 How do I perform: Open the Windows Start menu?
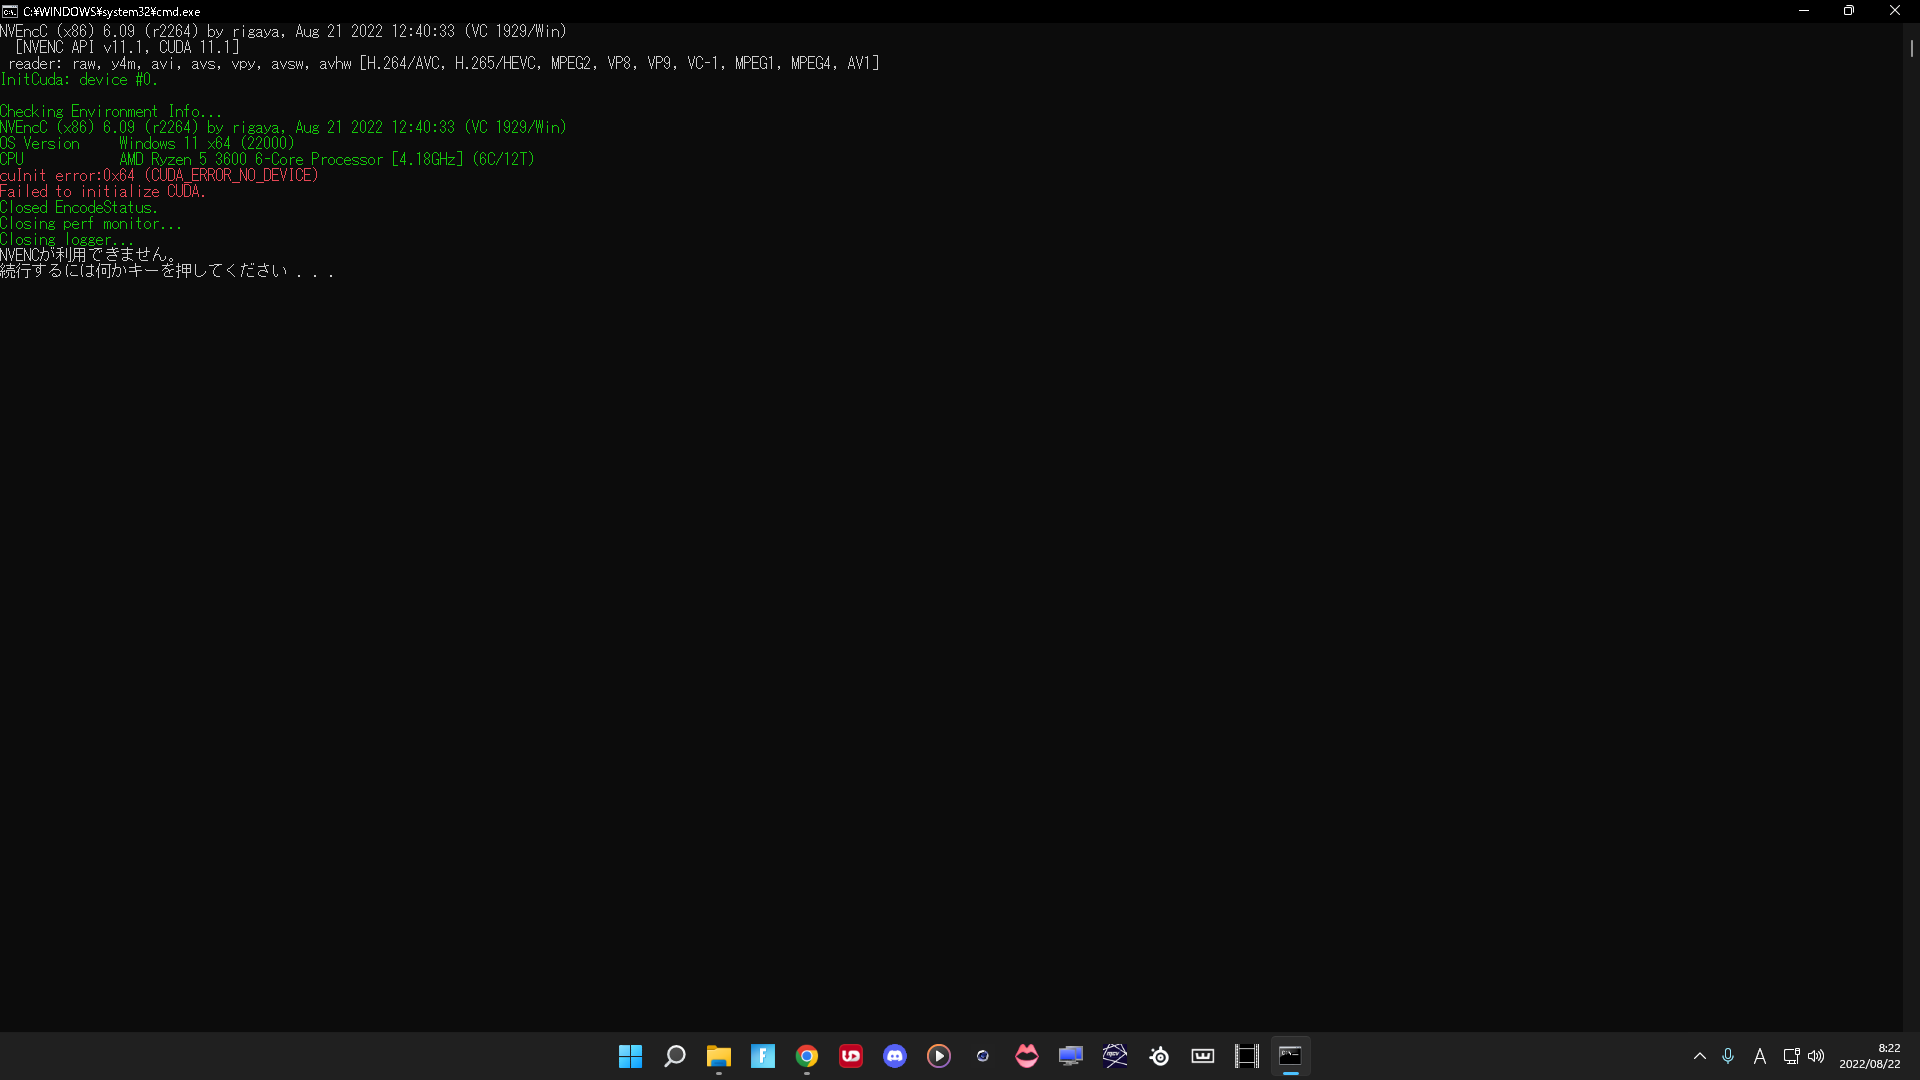630,1056
